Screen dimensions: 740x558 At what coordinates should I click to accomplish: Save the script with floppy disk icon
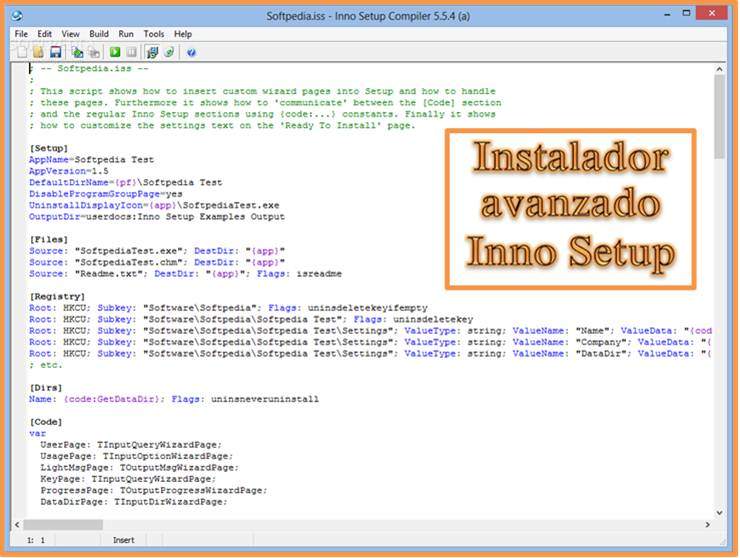(x=56, y=52)
